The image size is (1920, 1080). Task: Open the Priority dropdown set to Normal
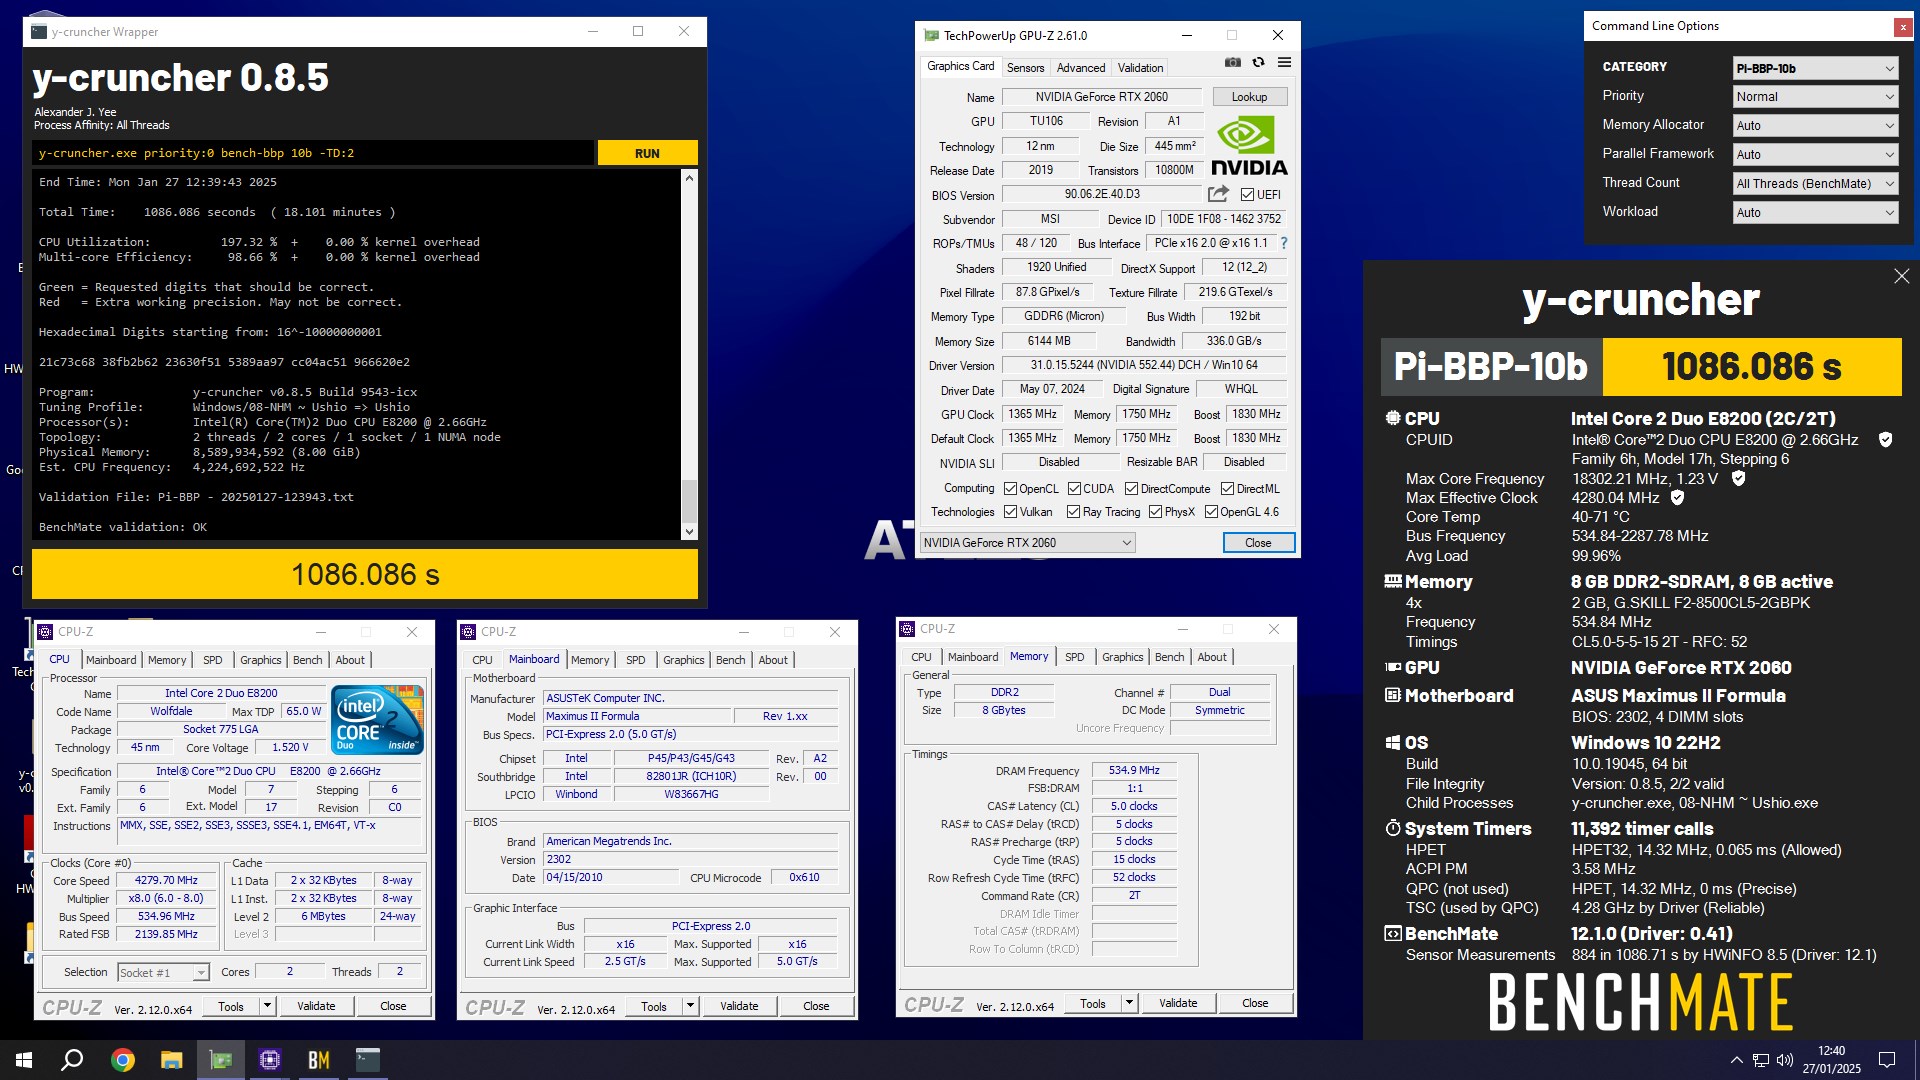point(1815,97)
